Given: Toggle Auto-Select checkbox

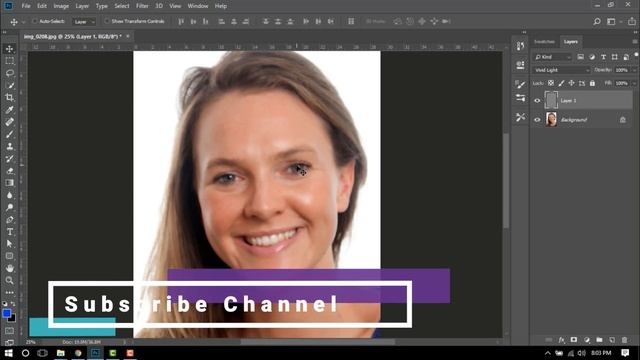Looking at the screenshot, I should pyautogui.click(x=35, y=21).
